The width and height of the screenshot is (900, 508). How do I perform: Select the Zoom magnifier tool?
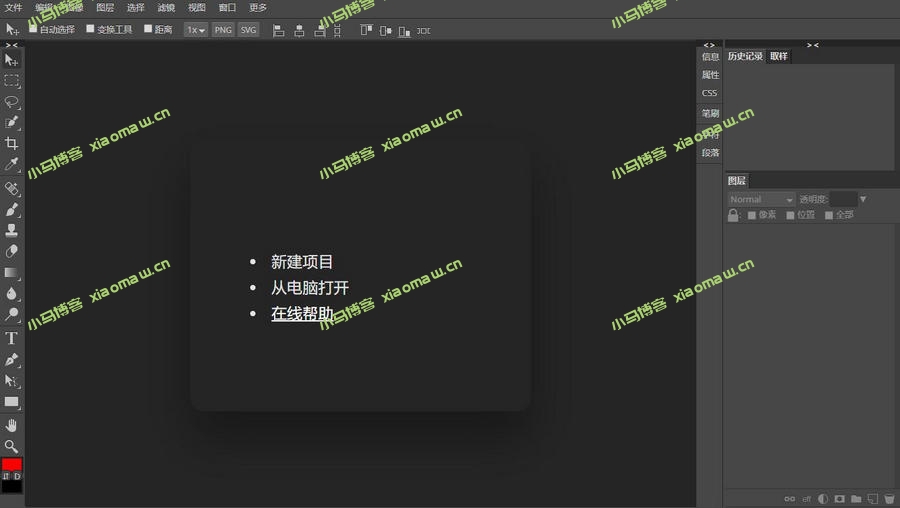11,446
